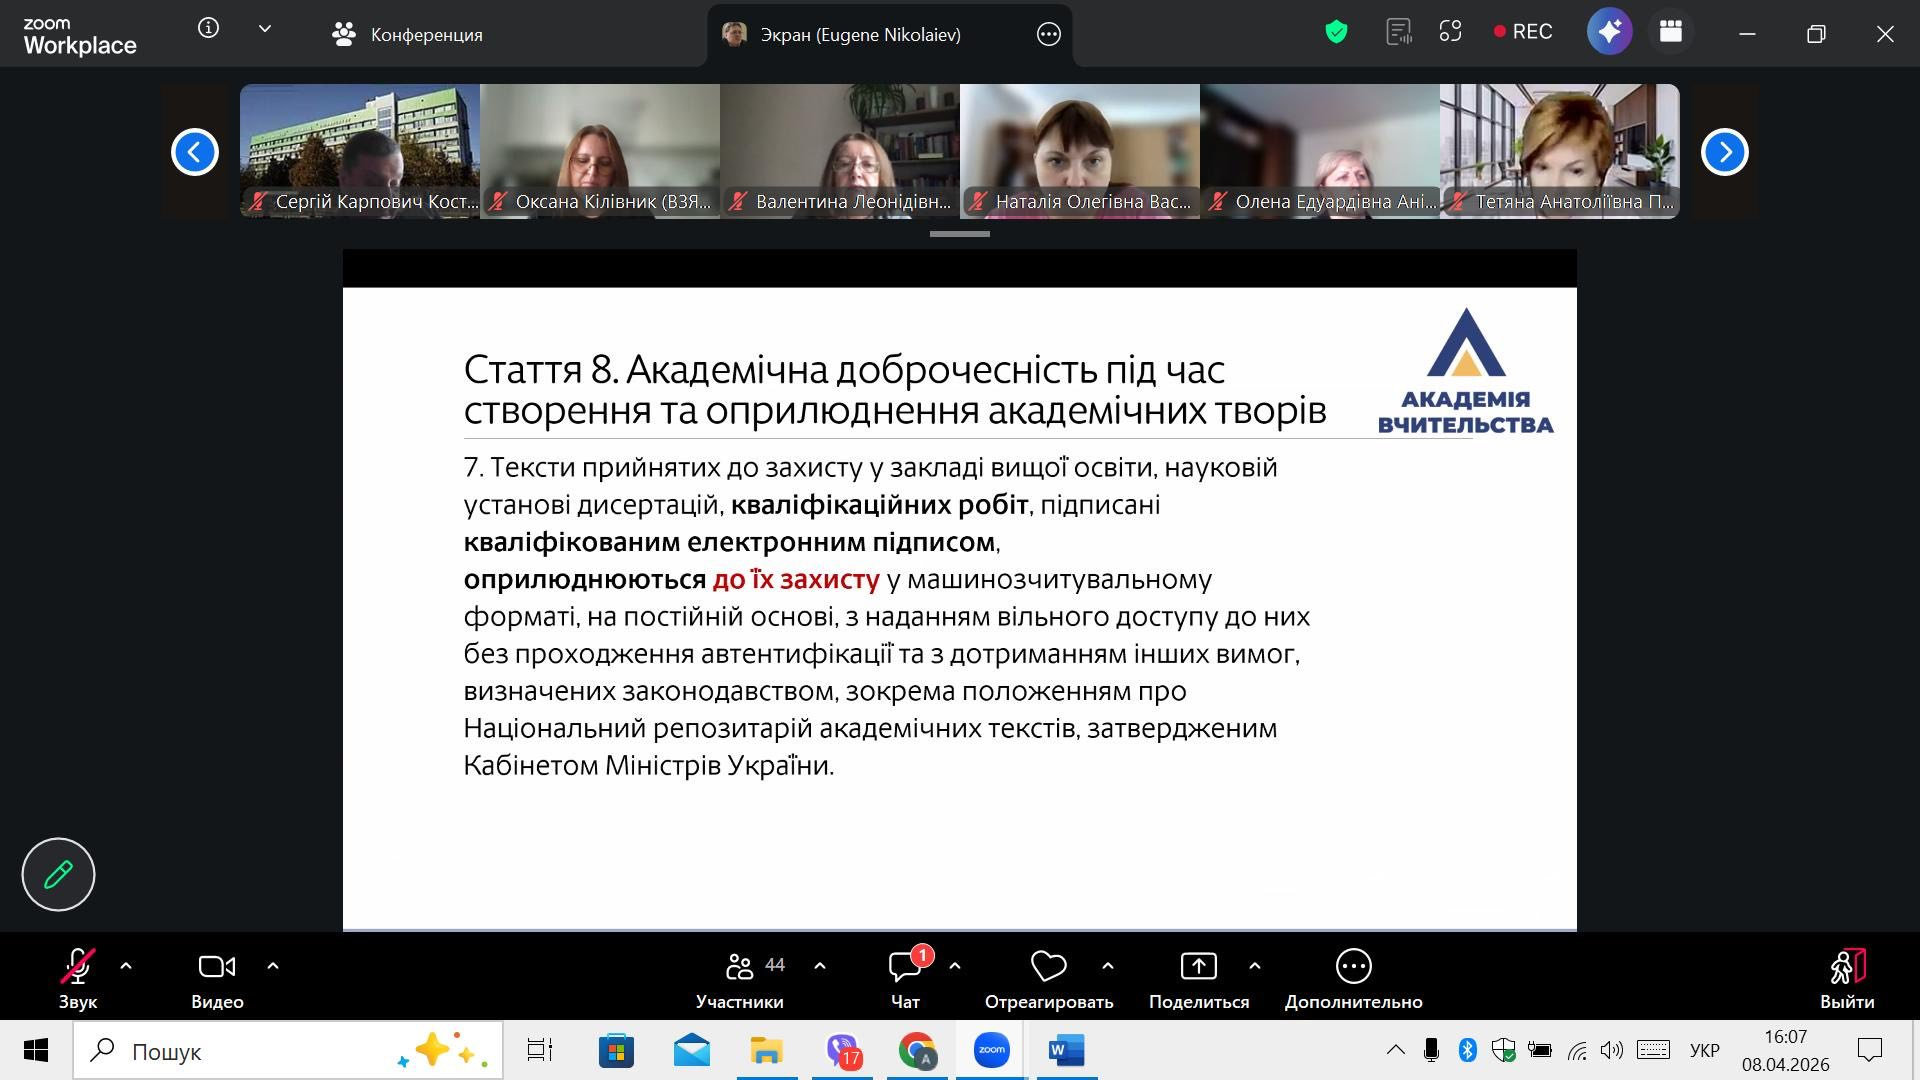Open Bluetooth tray icon

point(1467,1050)
